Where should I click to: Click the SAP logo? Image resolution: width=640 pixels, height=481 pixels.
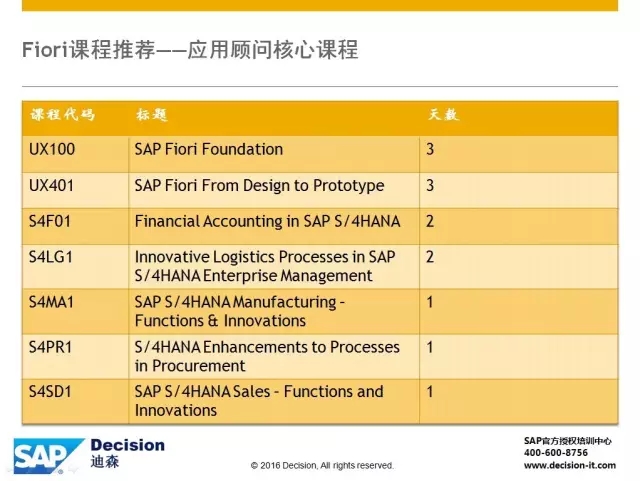click(48, 456)
